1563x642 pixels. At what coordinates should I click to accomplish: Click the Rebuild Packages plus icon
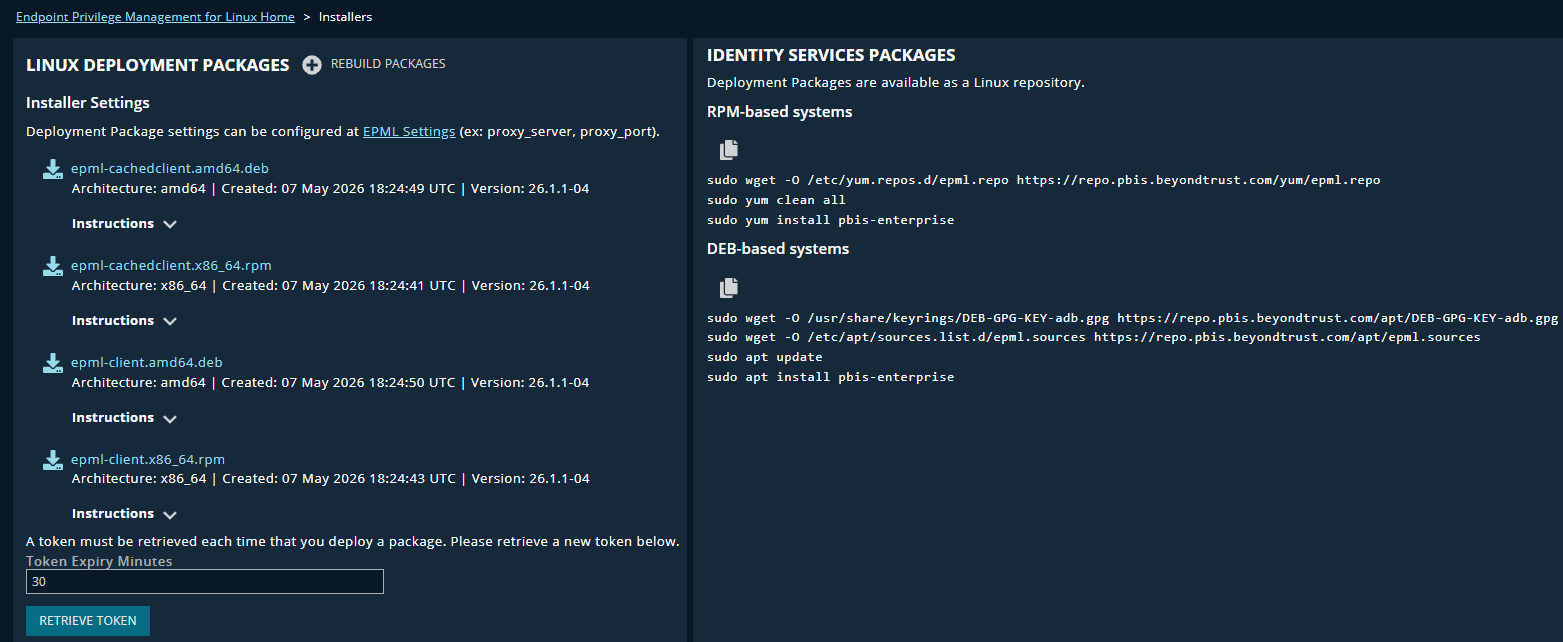(x=312, y=65)
